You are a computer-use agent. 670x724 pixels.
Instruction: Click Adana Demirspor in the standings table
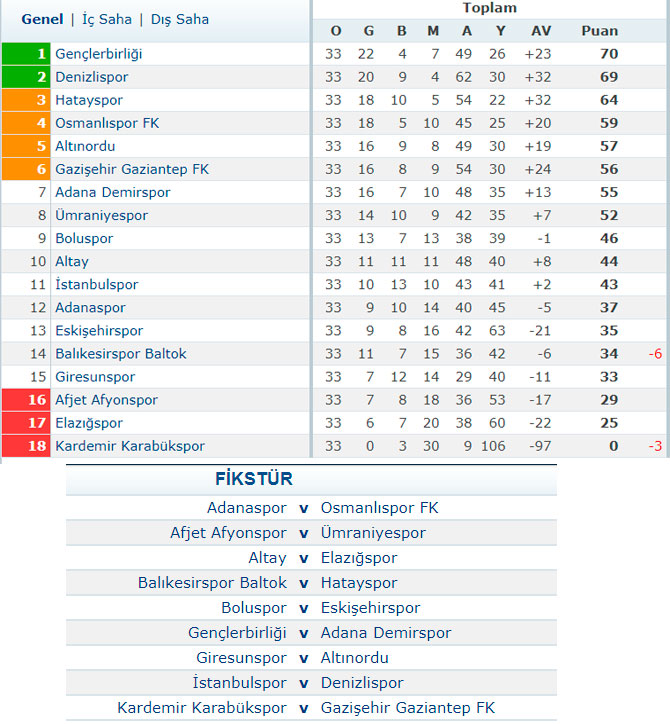(113, 193)
